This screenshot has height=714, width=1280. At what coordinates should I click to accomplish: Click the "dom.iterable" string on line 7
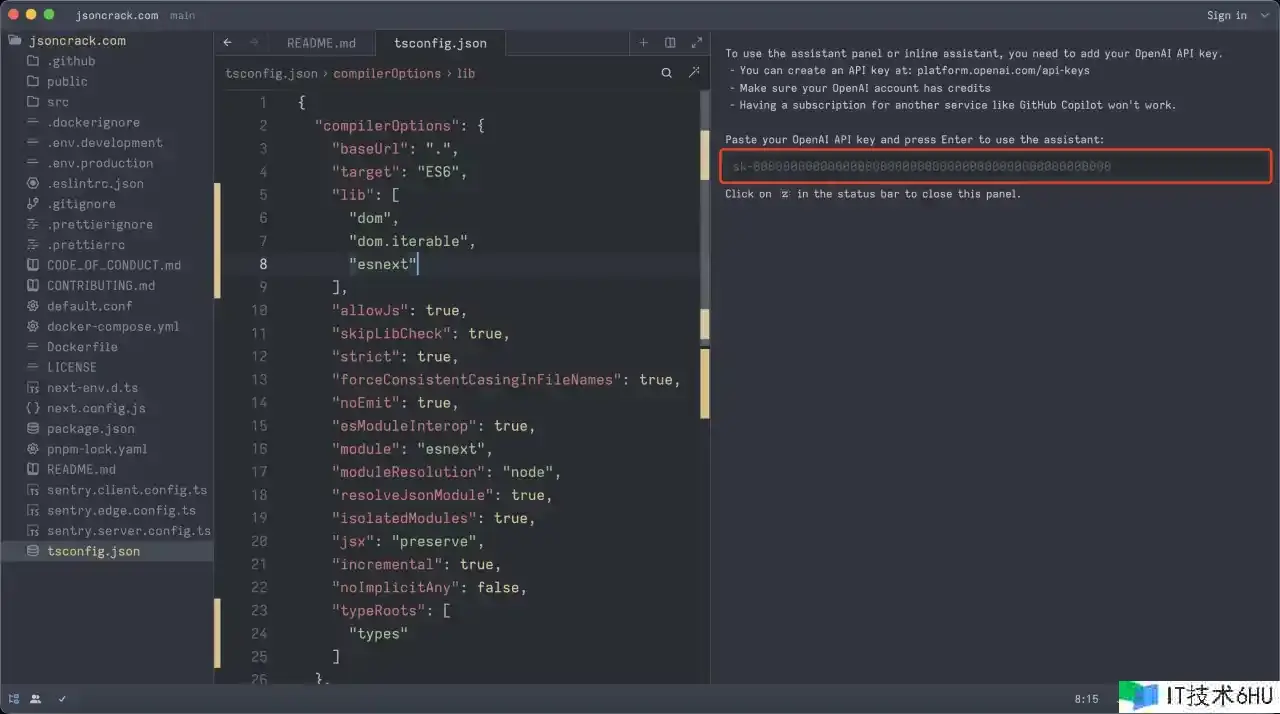[409, 241]
